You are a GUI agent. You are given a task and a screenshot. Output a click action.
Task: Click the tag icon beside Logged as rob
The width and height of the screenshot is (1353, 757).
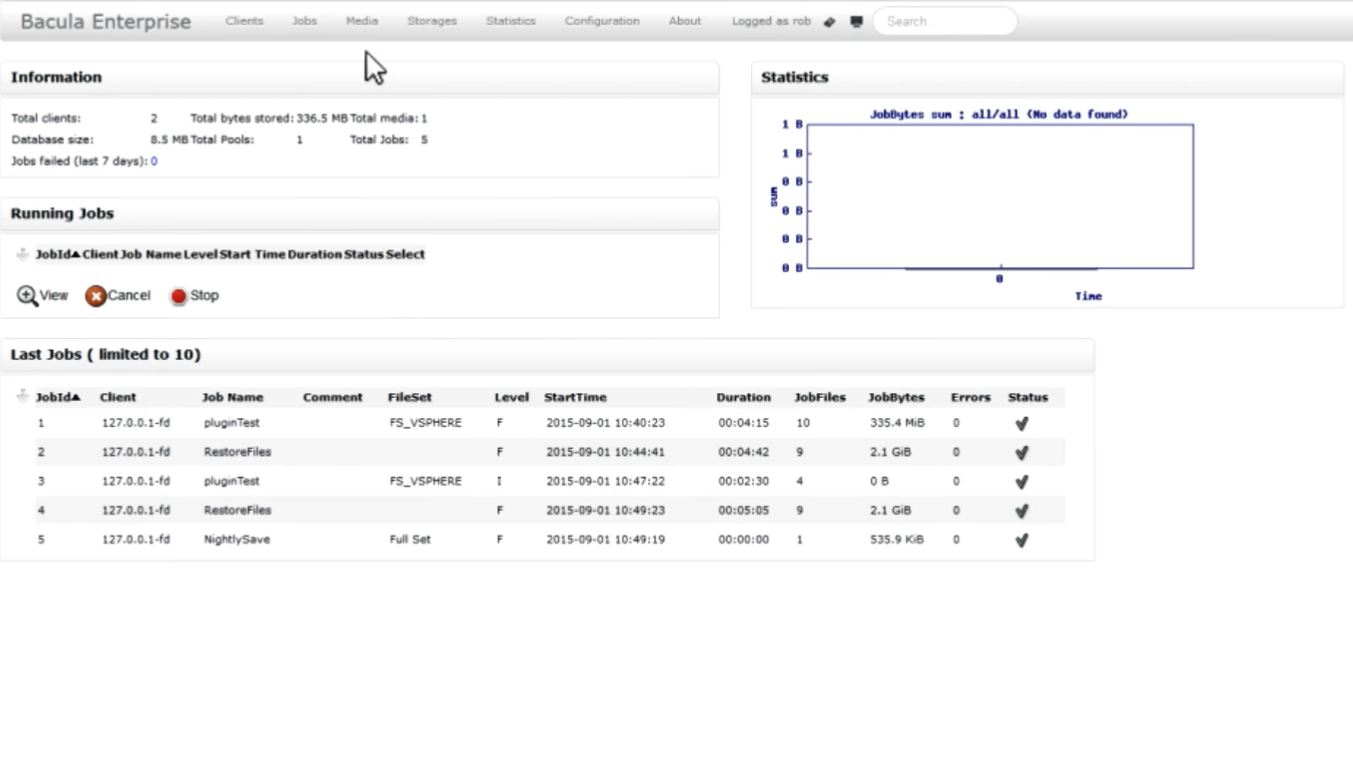[x=829, y=22]
